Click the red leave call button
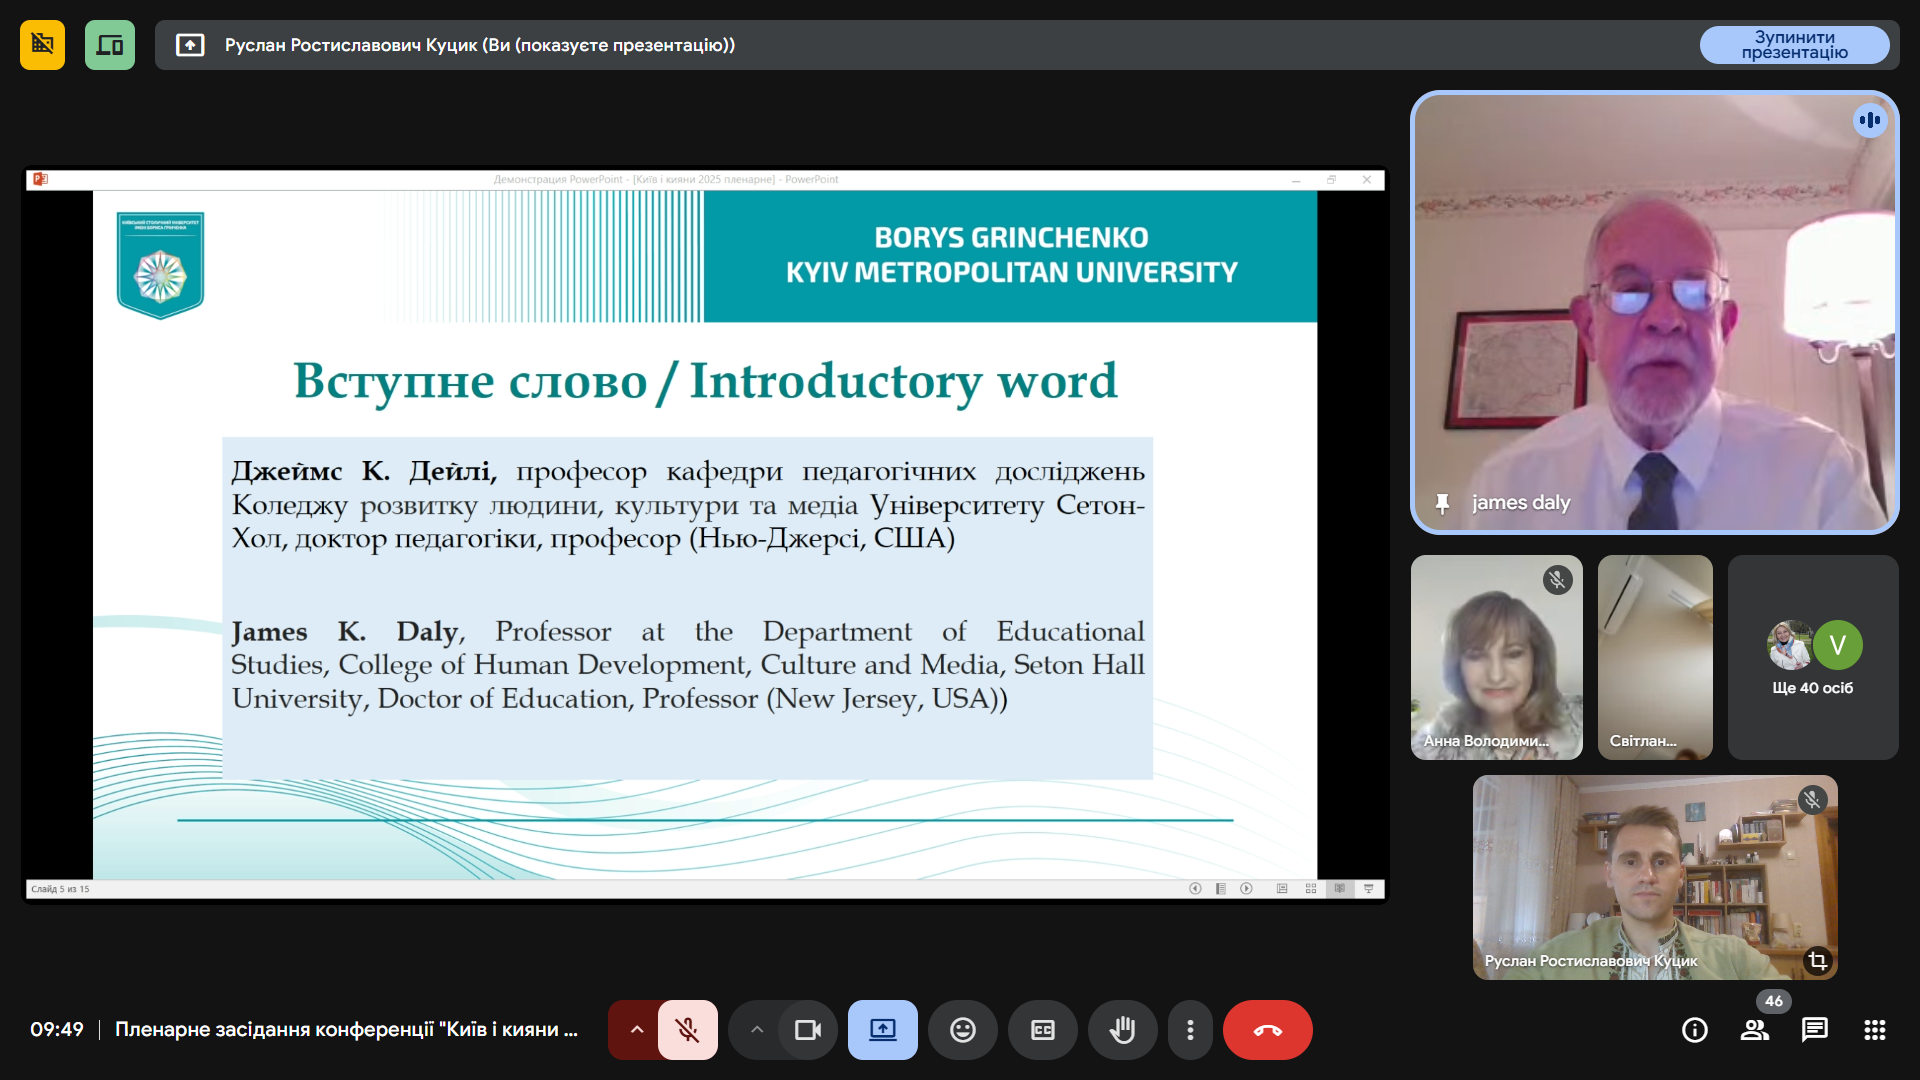This screenshot has width=1920, height=1080. pos(1267,1030)
